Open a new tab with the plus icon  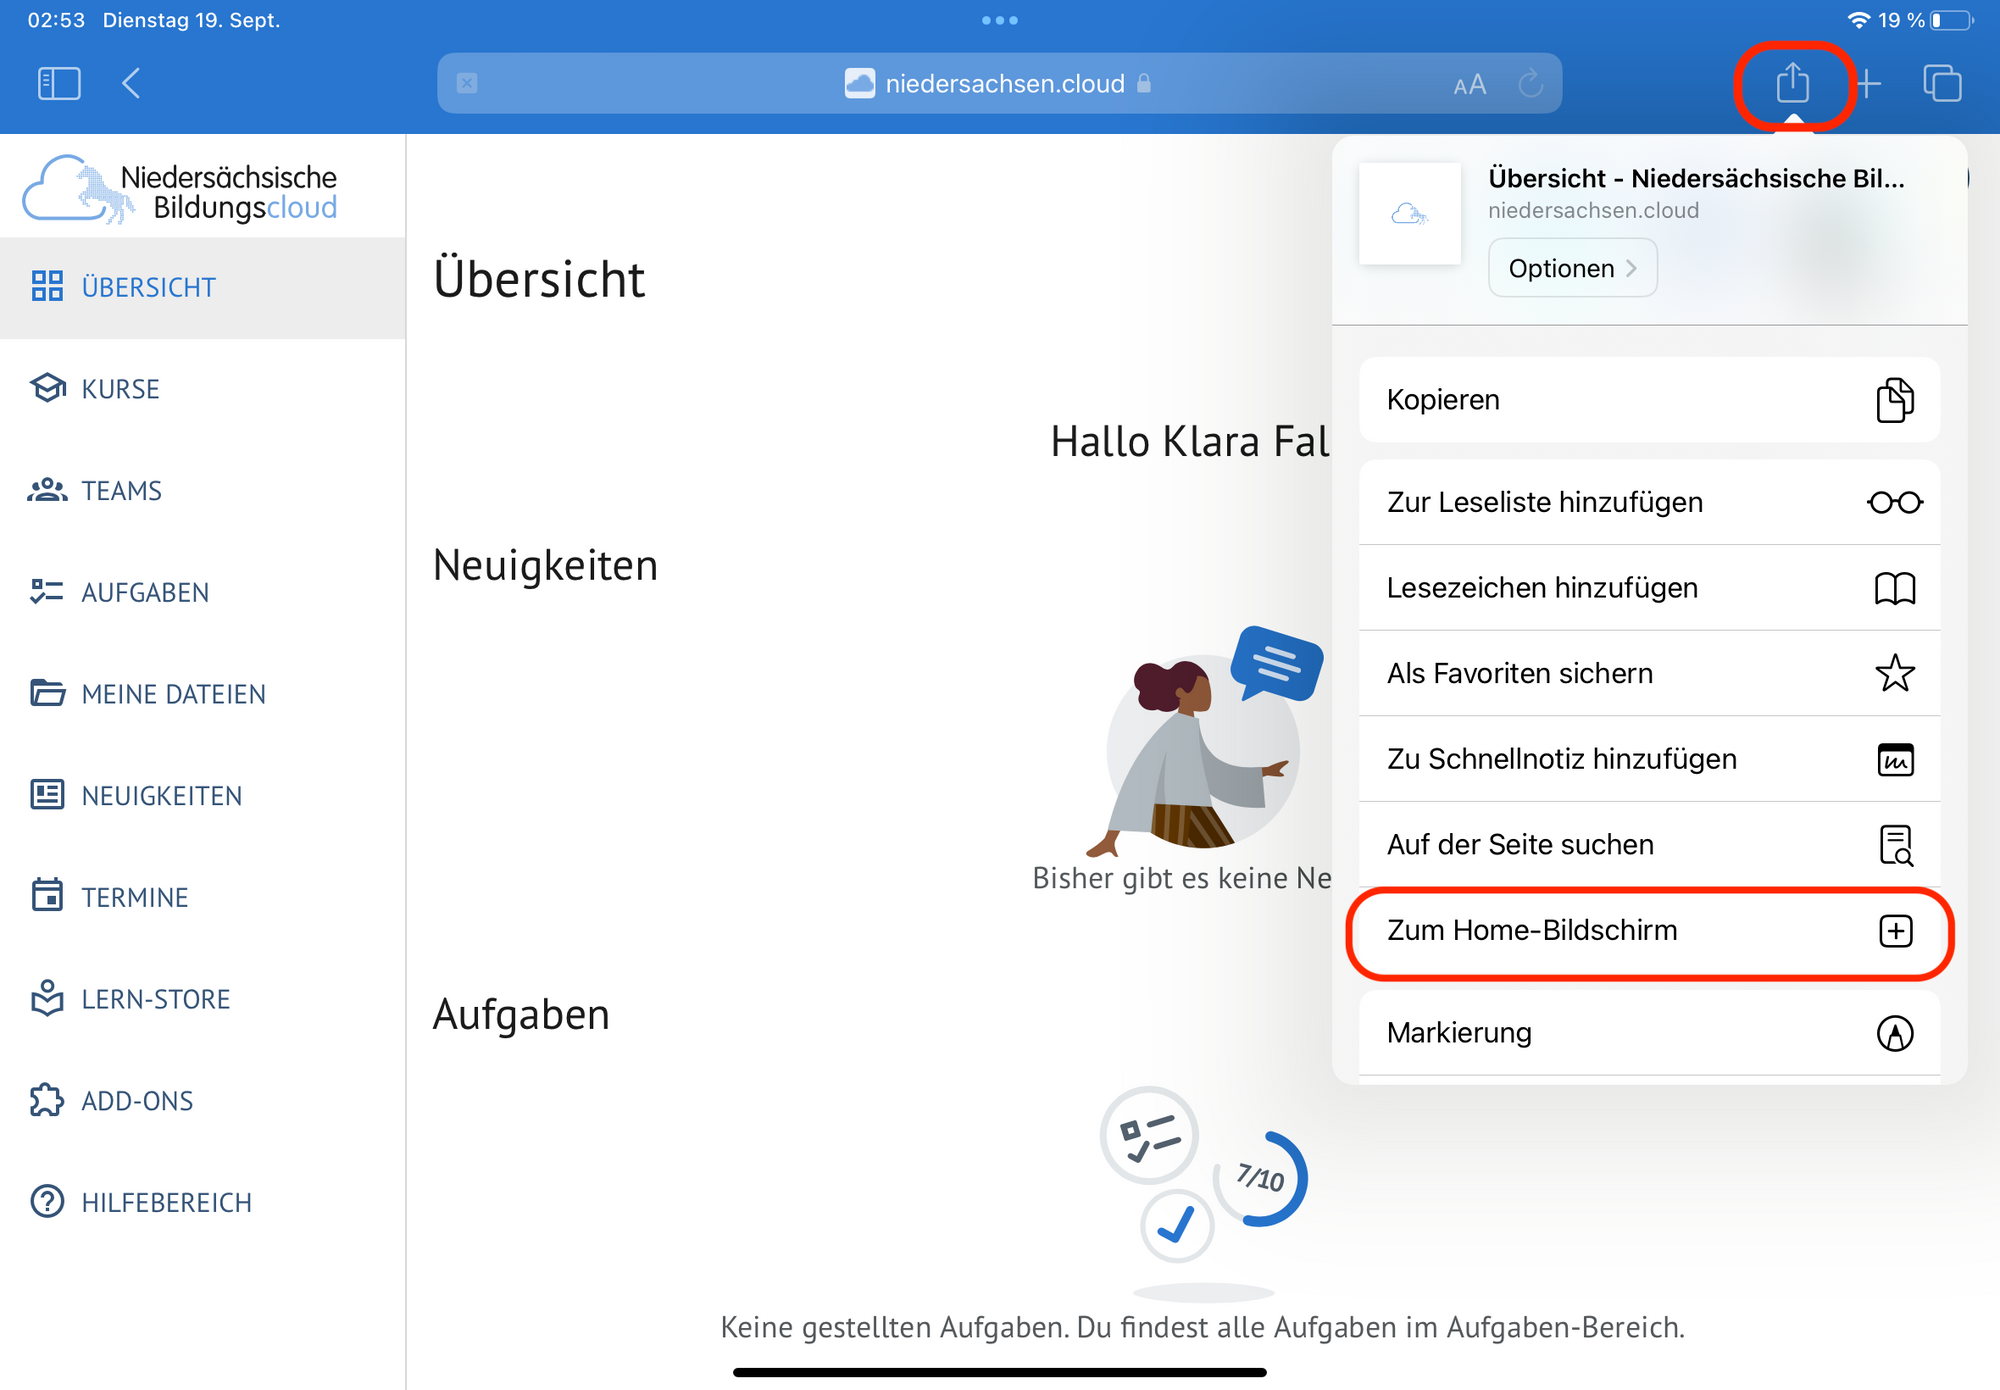(x=1868, y=84)
